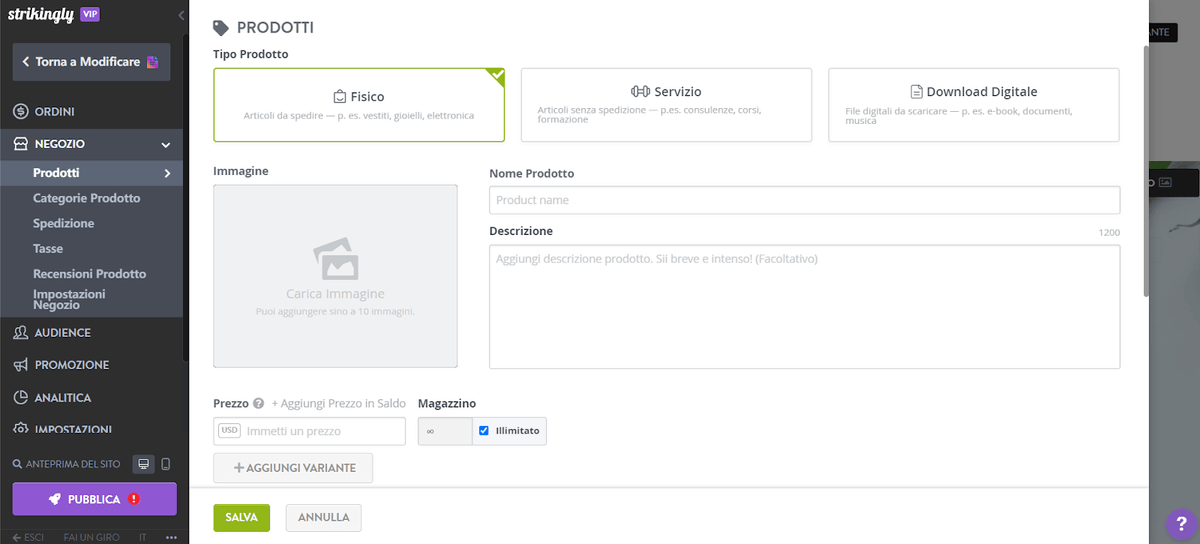Switch to mobile preview icon
The width and height of the screenshot is (1200, 544).
[166, 464]
